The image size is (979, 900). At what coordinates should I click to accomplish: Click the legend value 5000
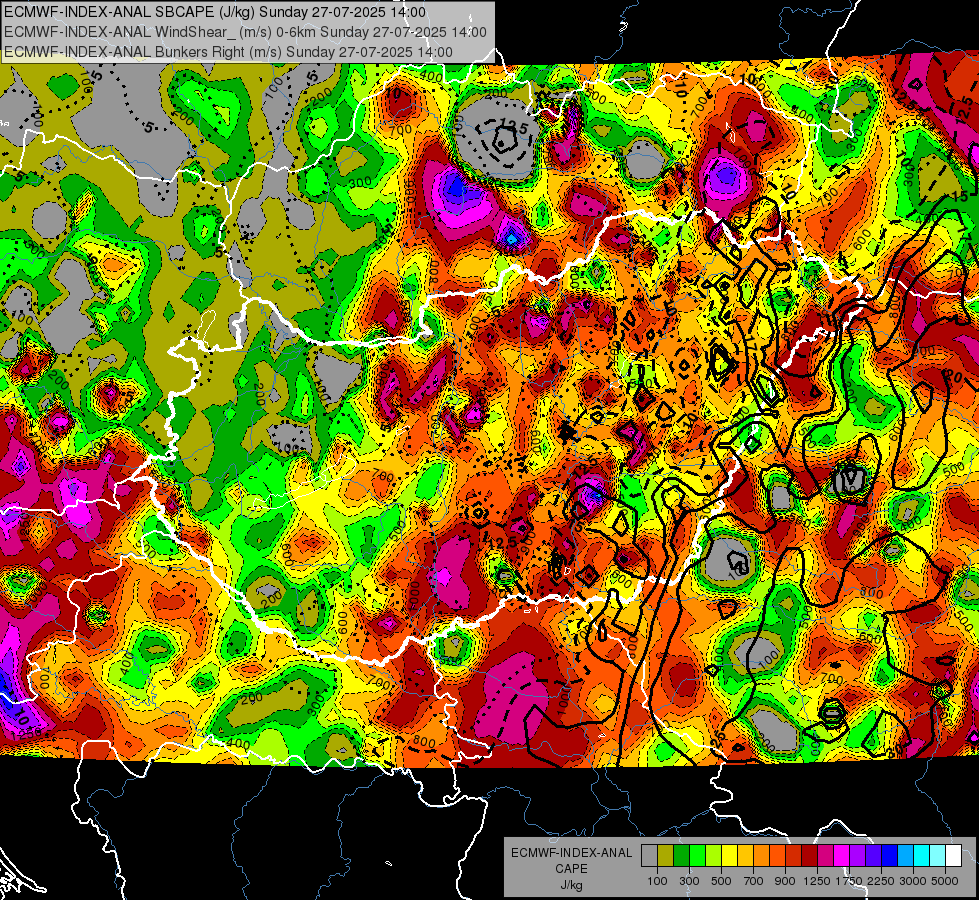tap(945, 881)
